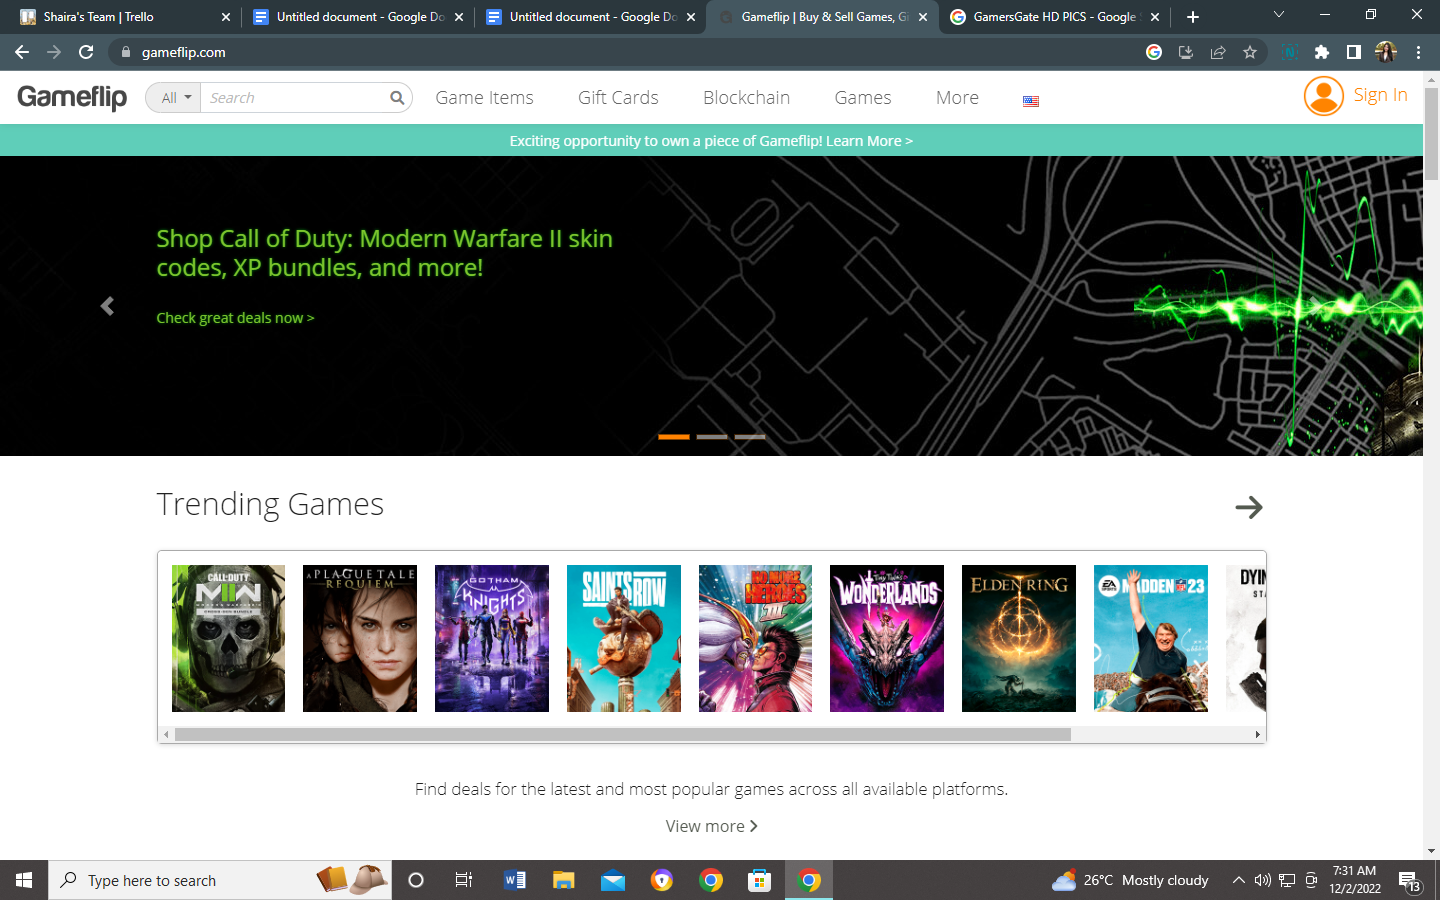Reload the page with refresh icon

(x=86, y=52)
